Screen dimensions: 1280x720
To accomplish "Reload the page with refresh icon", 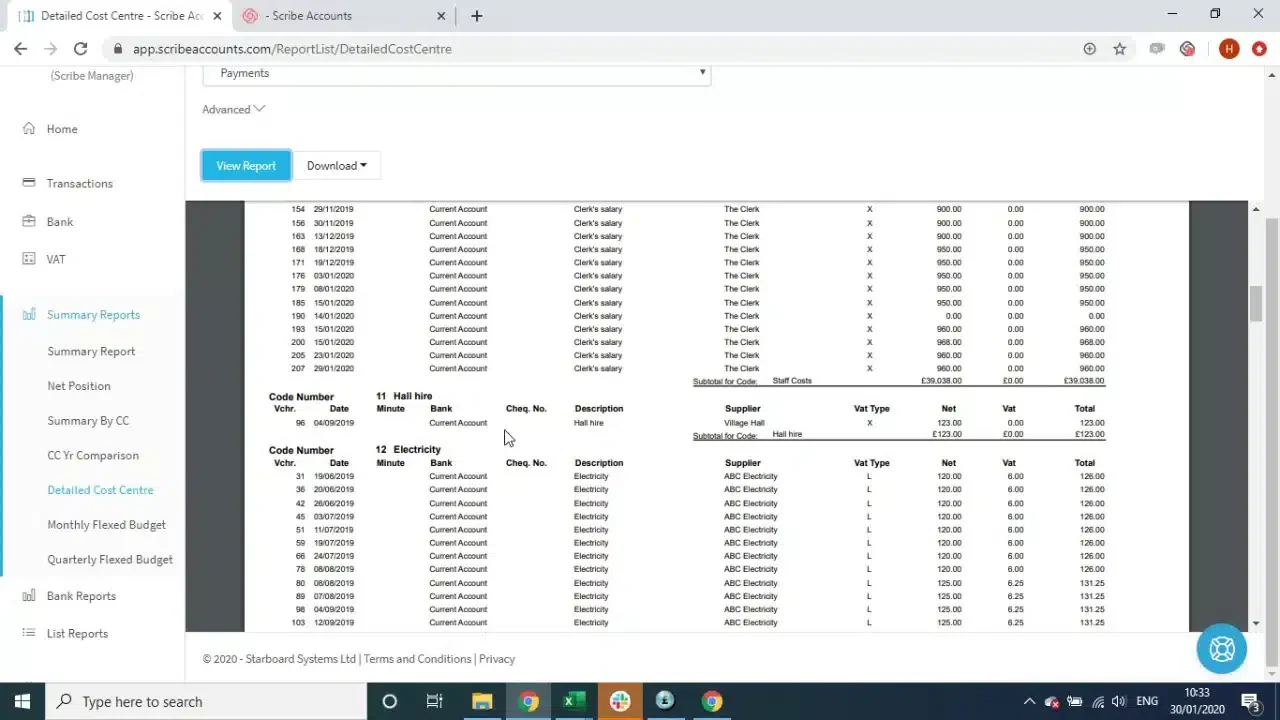I will [x=80, y=48].
